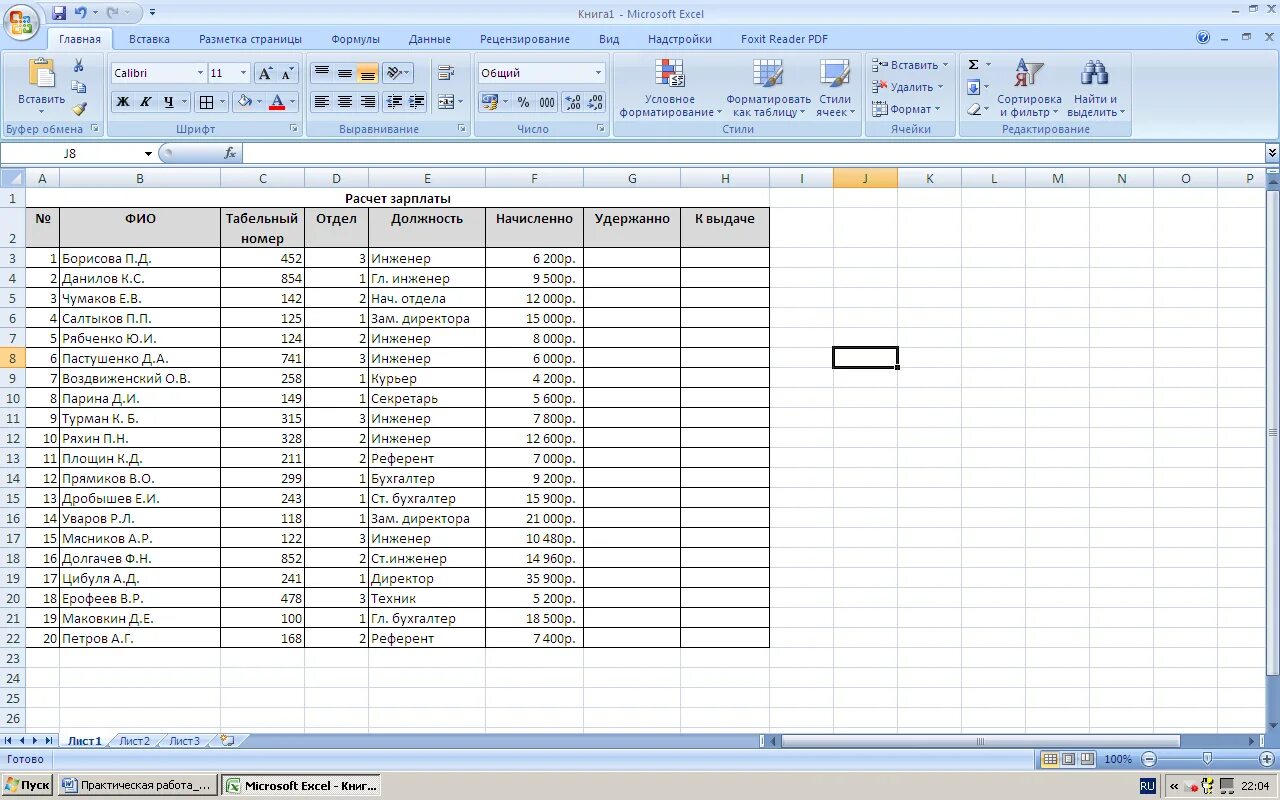Increase font size with the large A

265,73
